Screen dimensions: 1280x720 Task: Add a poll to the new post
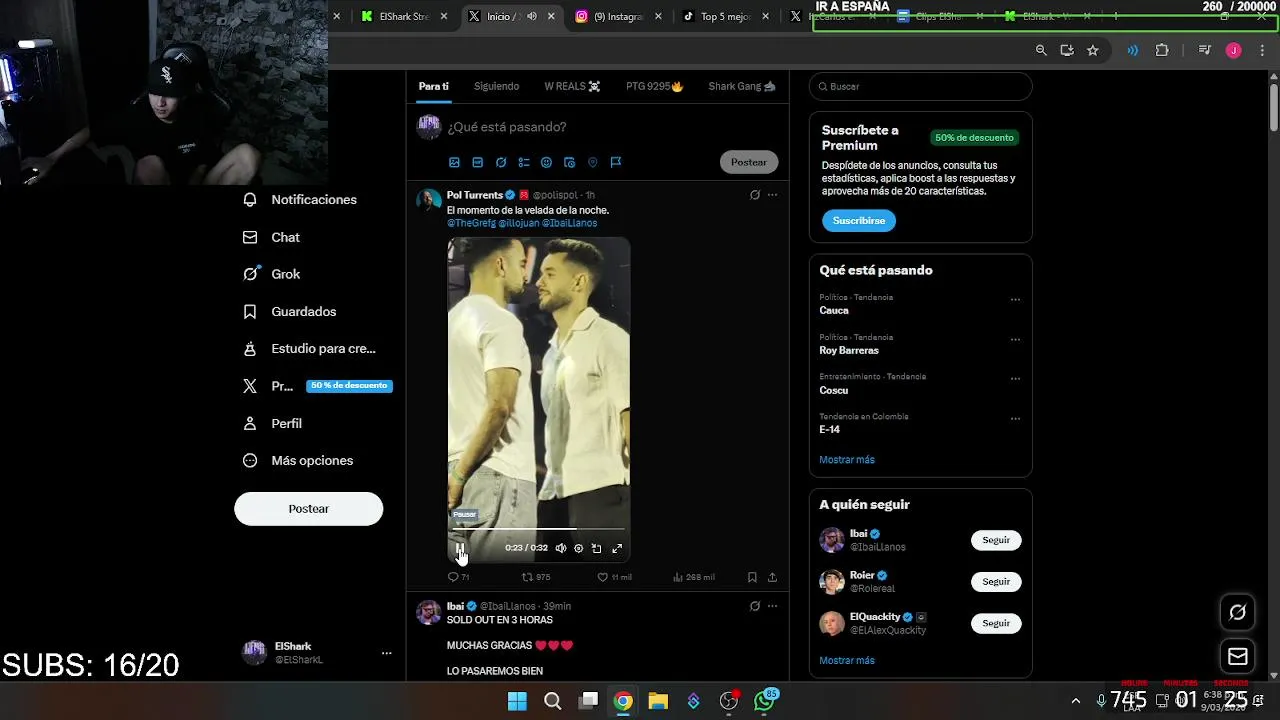523,162
